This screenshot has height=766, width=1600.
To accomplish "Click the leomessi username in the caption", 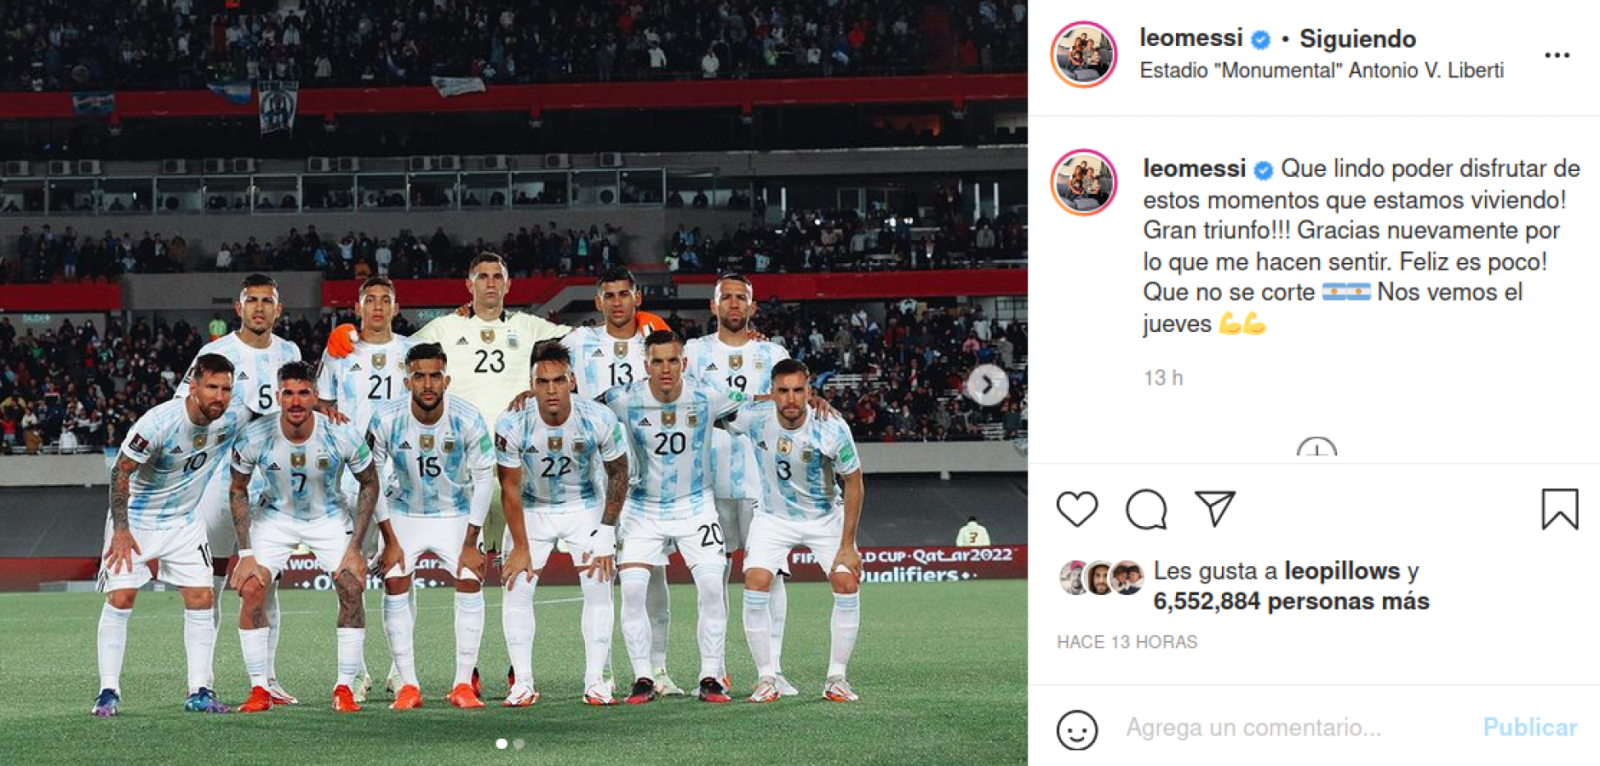I will coord(1194,168).
